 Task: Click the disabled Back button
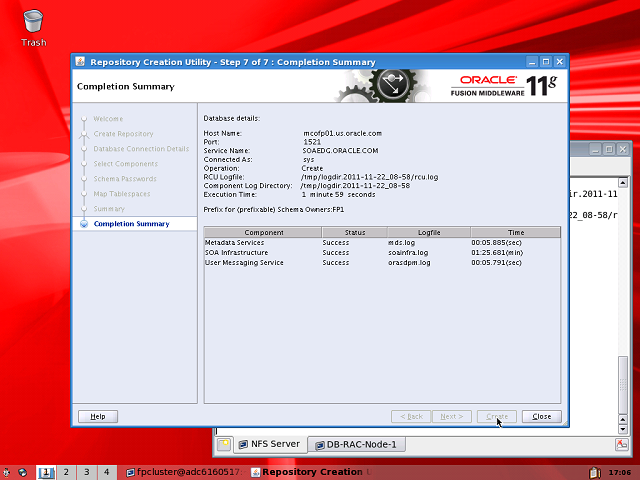pos(411,416)
